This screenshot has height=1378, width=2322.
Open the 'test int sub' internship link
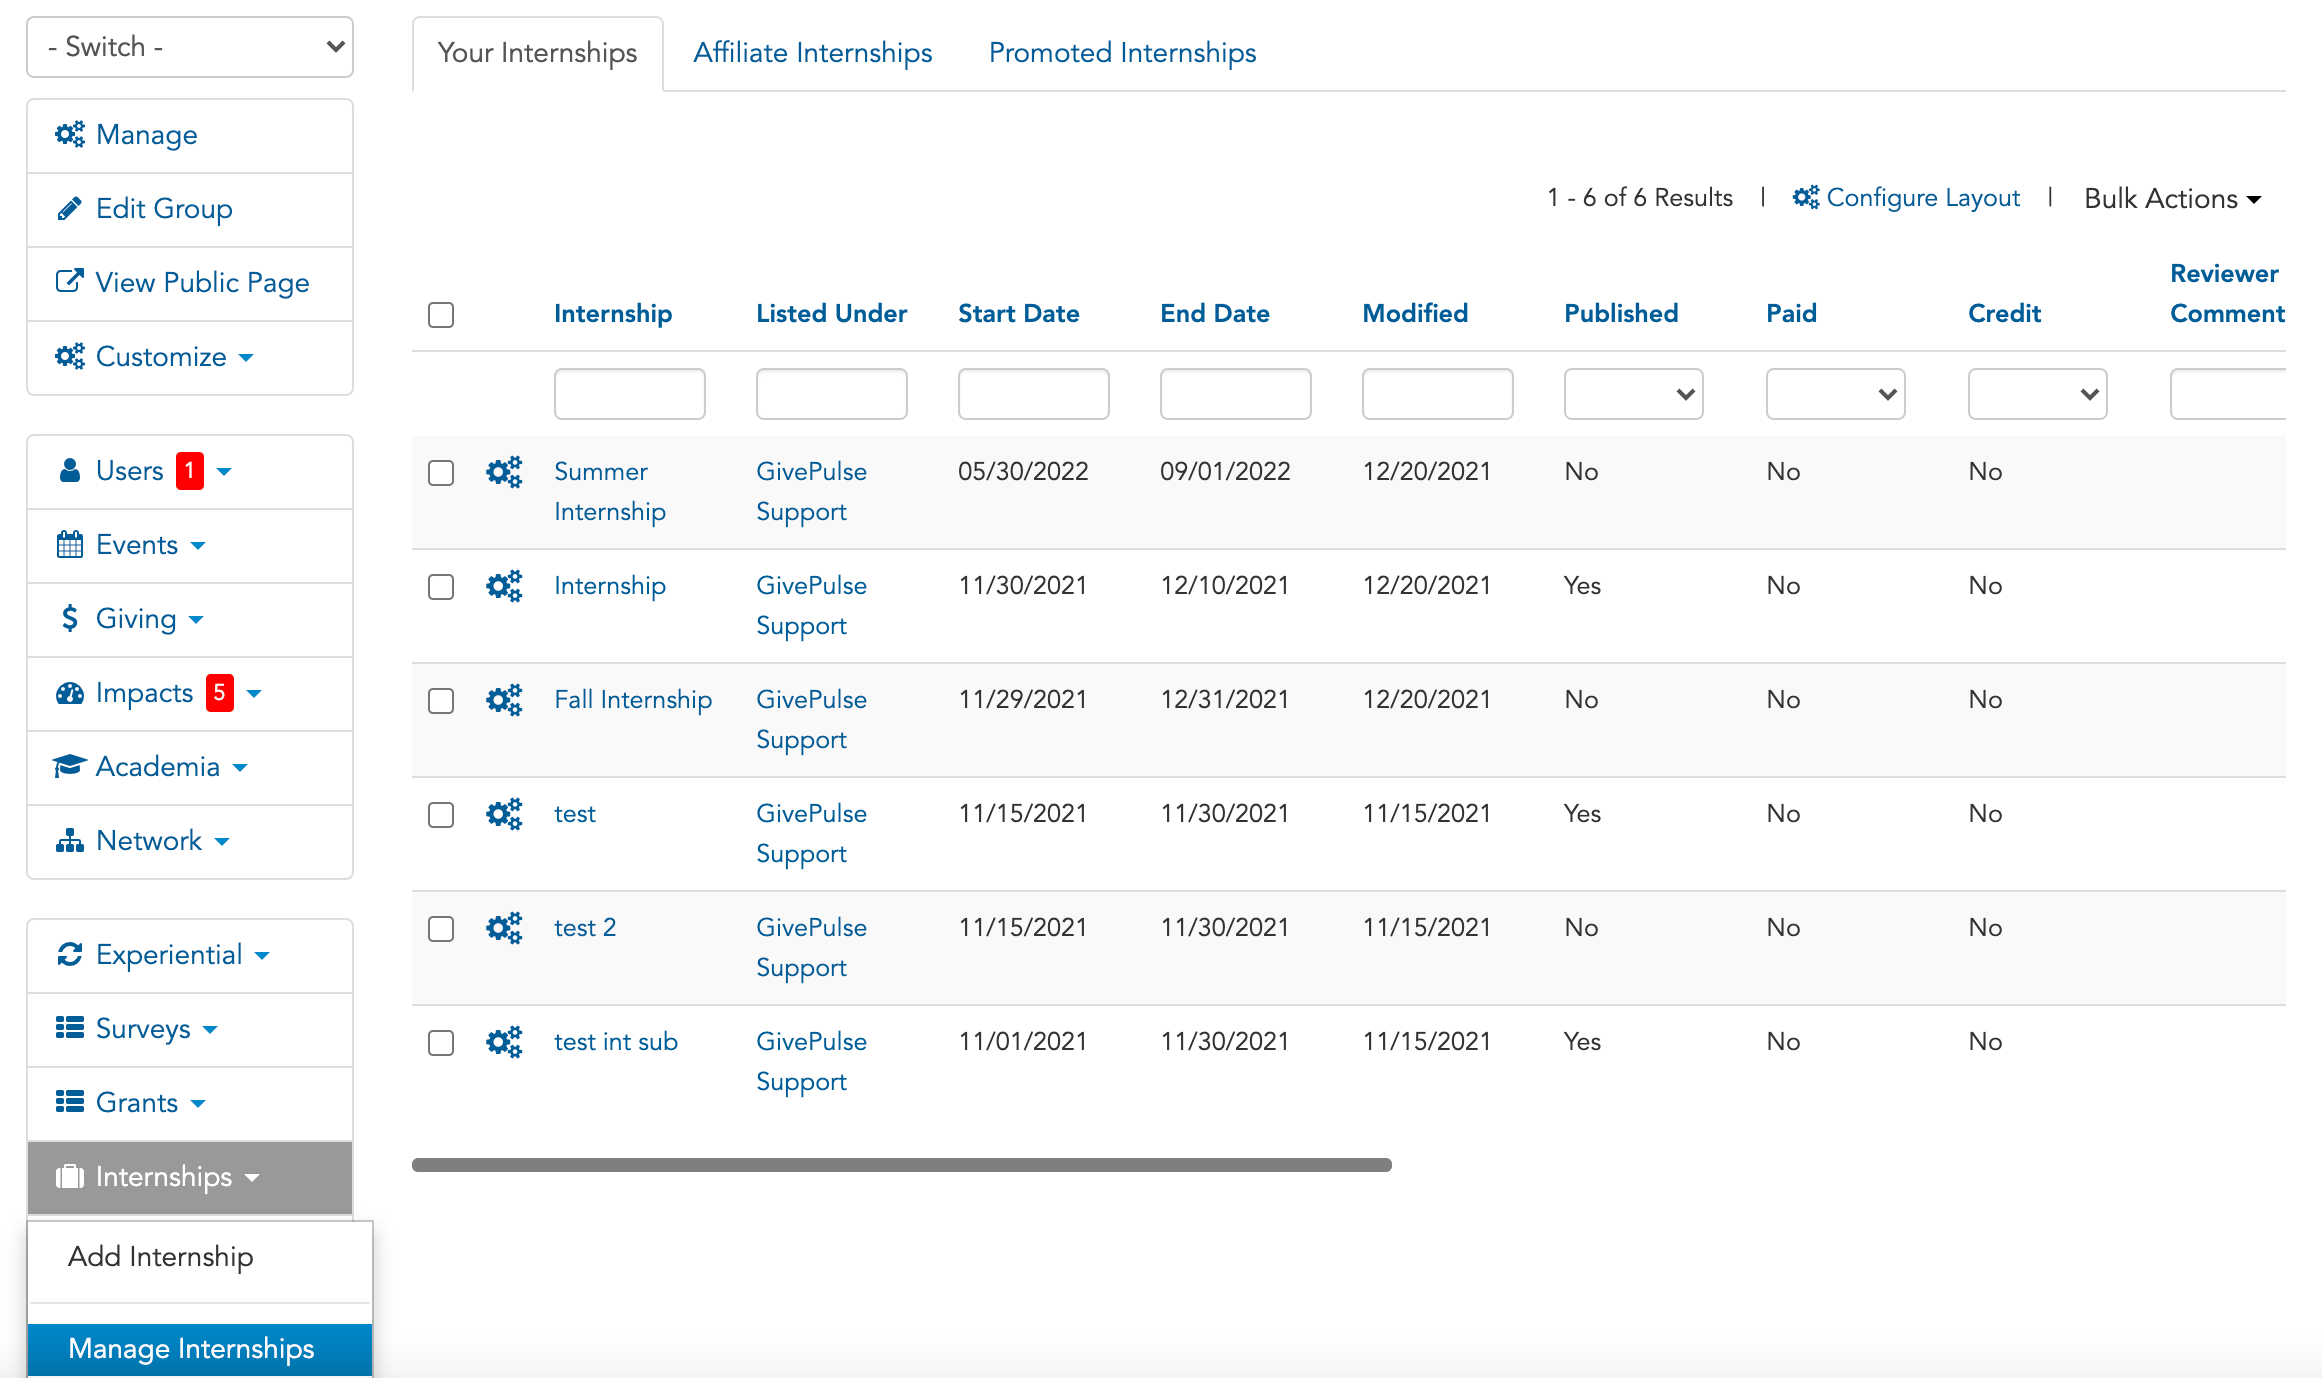click(616, 1042)
